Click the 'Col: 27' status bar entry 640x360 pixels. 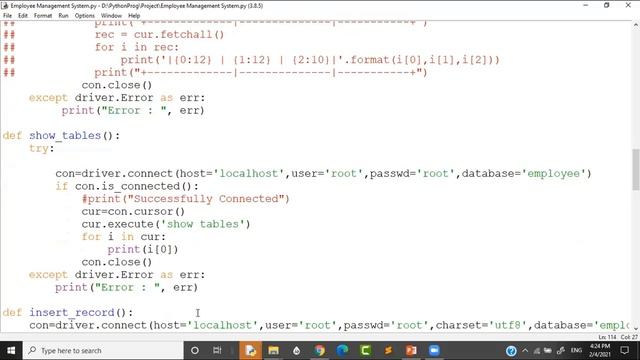click(x=629, y=337)
